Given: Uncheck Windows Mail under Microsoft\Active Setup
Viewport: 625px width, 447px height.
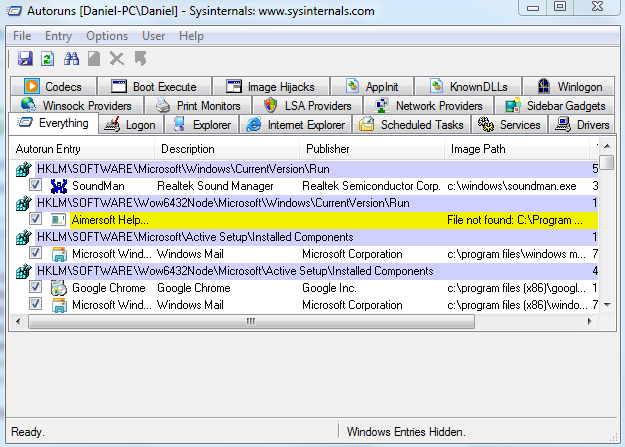Looking at the screenshot, I should pos(35,253).
